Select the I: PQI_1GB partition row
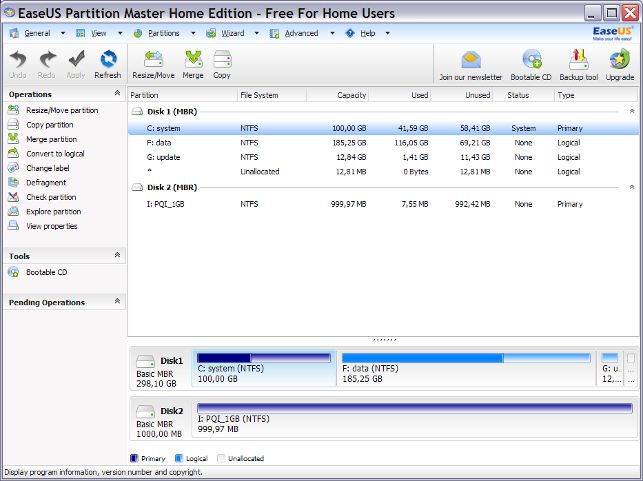Screen dimensions: 643x481 pyautogui.click(x=383, y=204)
